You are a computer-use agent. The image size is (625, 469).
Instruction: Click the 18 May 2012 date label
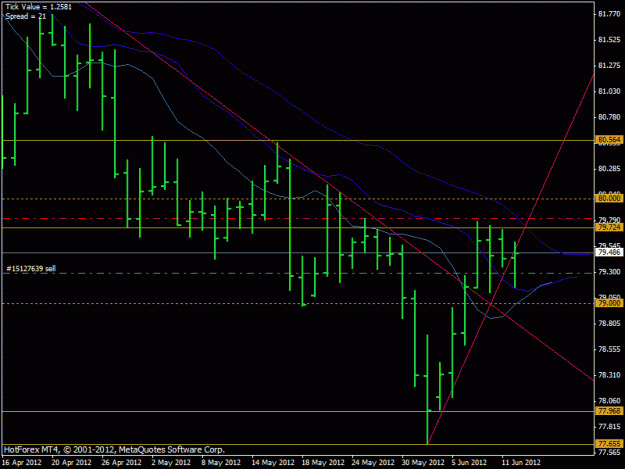coord(323,462)
